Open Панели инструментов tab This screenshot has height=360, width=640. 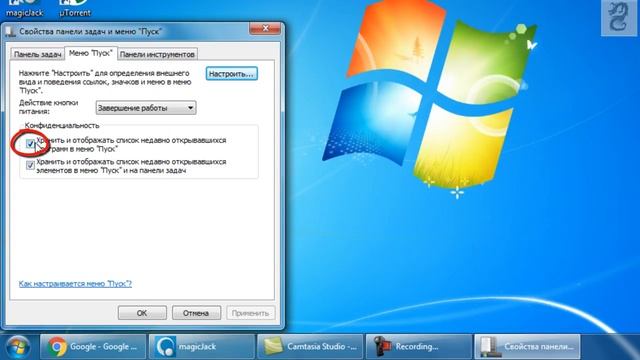[x=157, y=54]
